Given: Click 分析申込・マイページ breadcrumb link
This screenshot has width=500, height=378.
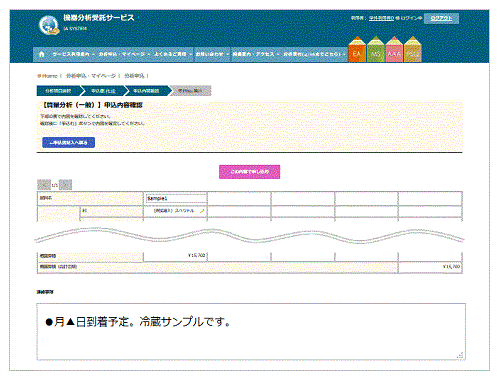Looking at the screenshot, I should (91, 76).
